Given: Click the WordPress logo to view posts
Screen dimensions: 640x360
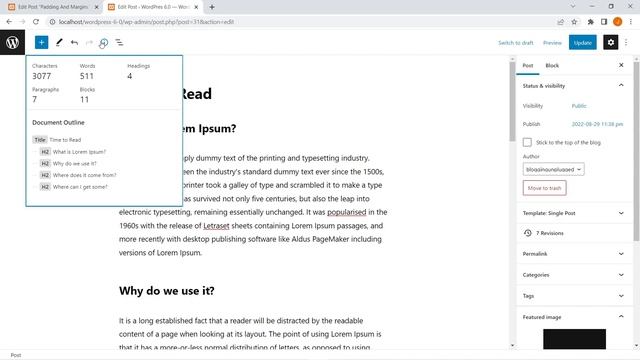Looking at the screenshot, I should click(x=12, y=42).
